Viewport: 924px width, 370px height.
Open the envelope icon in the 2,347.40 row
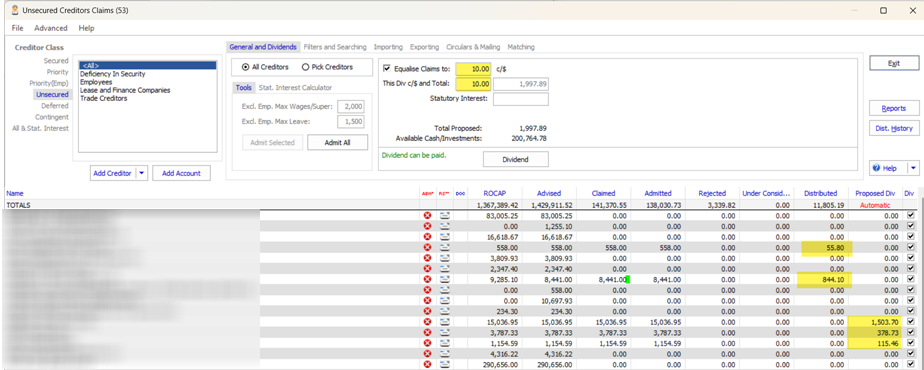click(445, 269)
